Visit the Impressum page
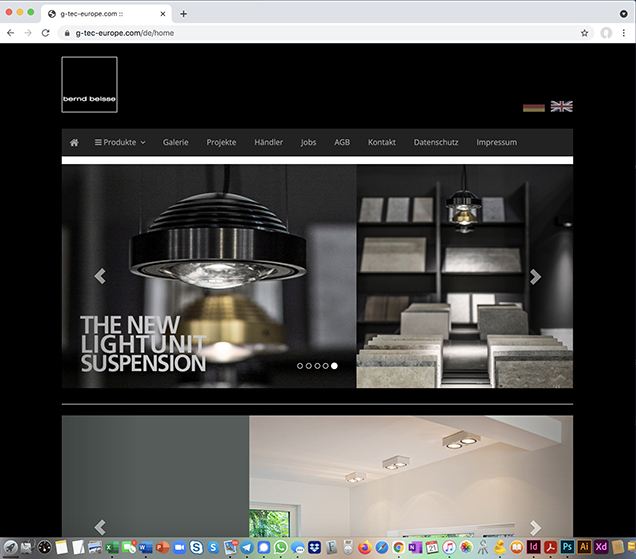The height and width of the screenshot is (559, 636). pos(496,142)
